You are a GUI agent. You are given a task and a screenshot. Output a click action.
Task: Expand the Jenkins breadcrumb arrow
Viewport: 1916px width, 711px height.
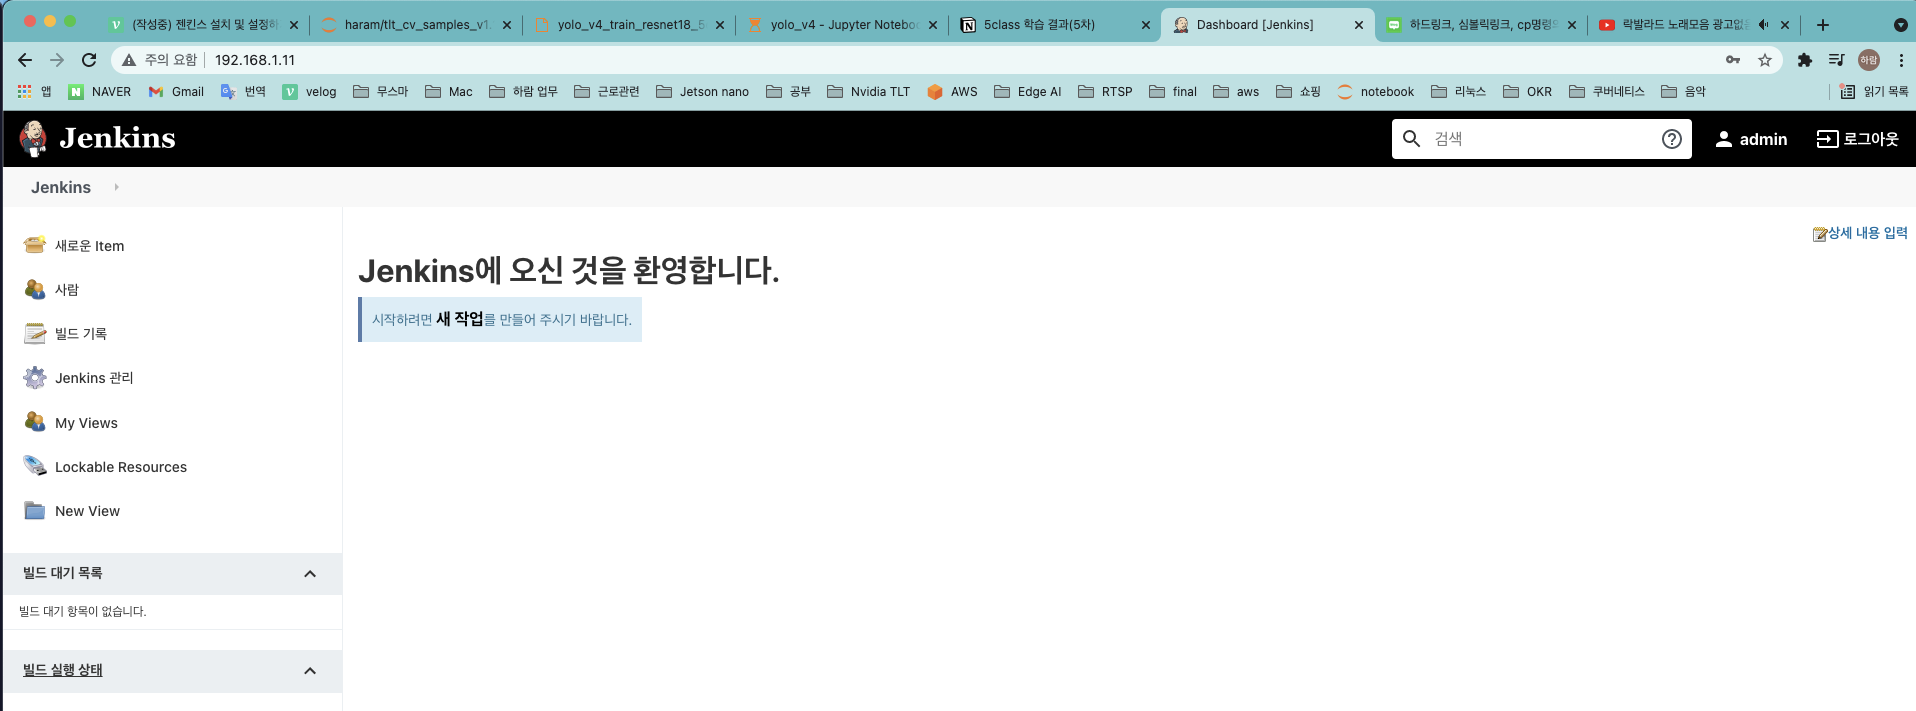click(x=116, y=187)
